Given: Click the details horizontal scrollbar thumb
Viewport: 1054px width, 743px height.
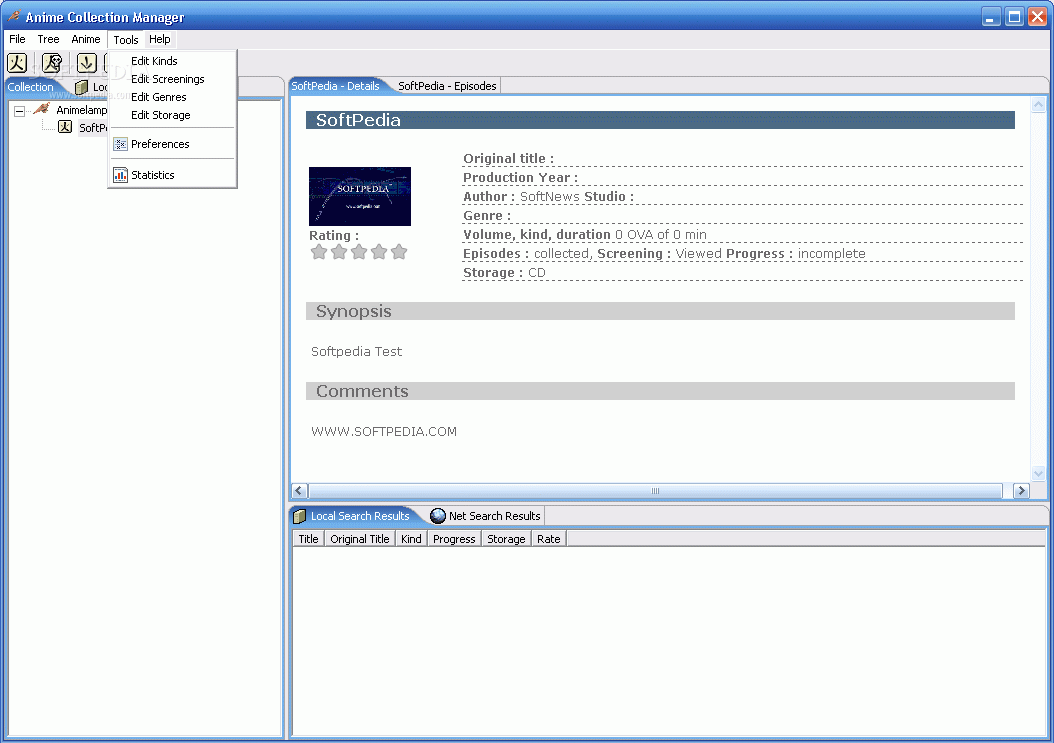Looking at the screenshot, I should point(655,491).
